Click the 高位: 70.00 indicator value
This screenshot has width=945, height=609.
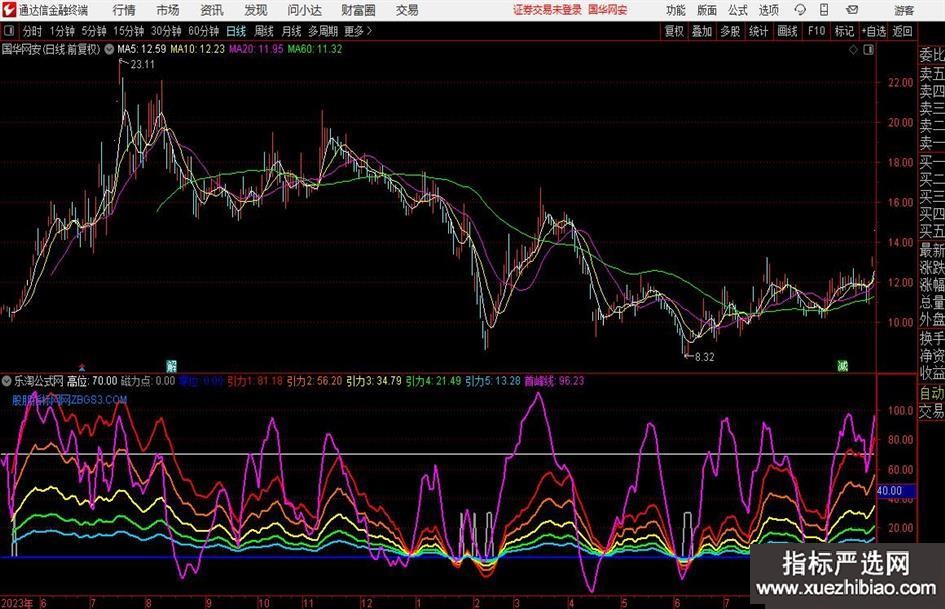pyautogui.click(x=92, y=381)
